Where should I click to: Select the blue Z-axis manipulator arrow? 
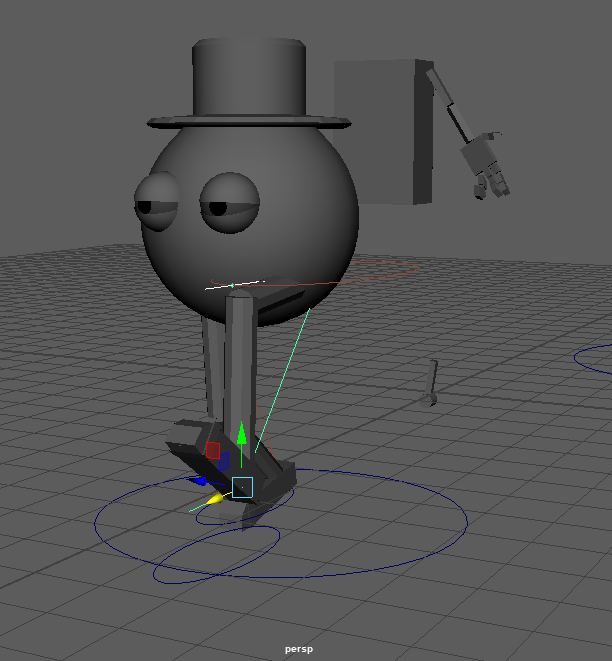pyautogui.click(x=198, y=481)
